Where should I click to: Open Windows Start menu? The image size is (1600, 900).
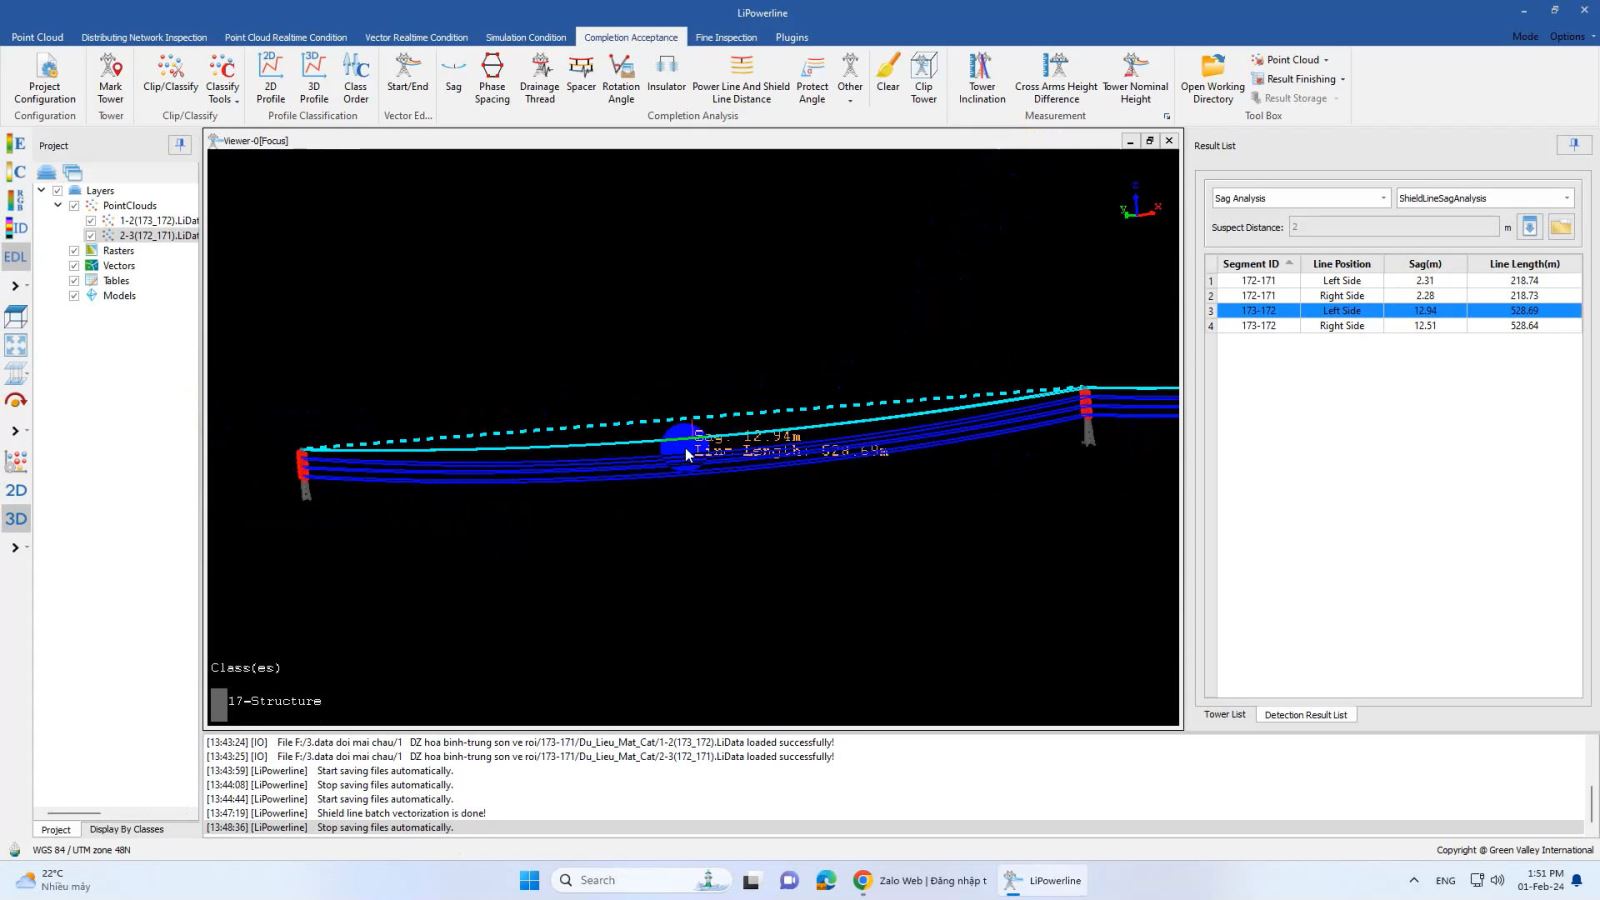point(529,880)
